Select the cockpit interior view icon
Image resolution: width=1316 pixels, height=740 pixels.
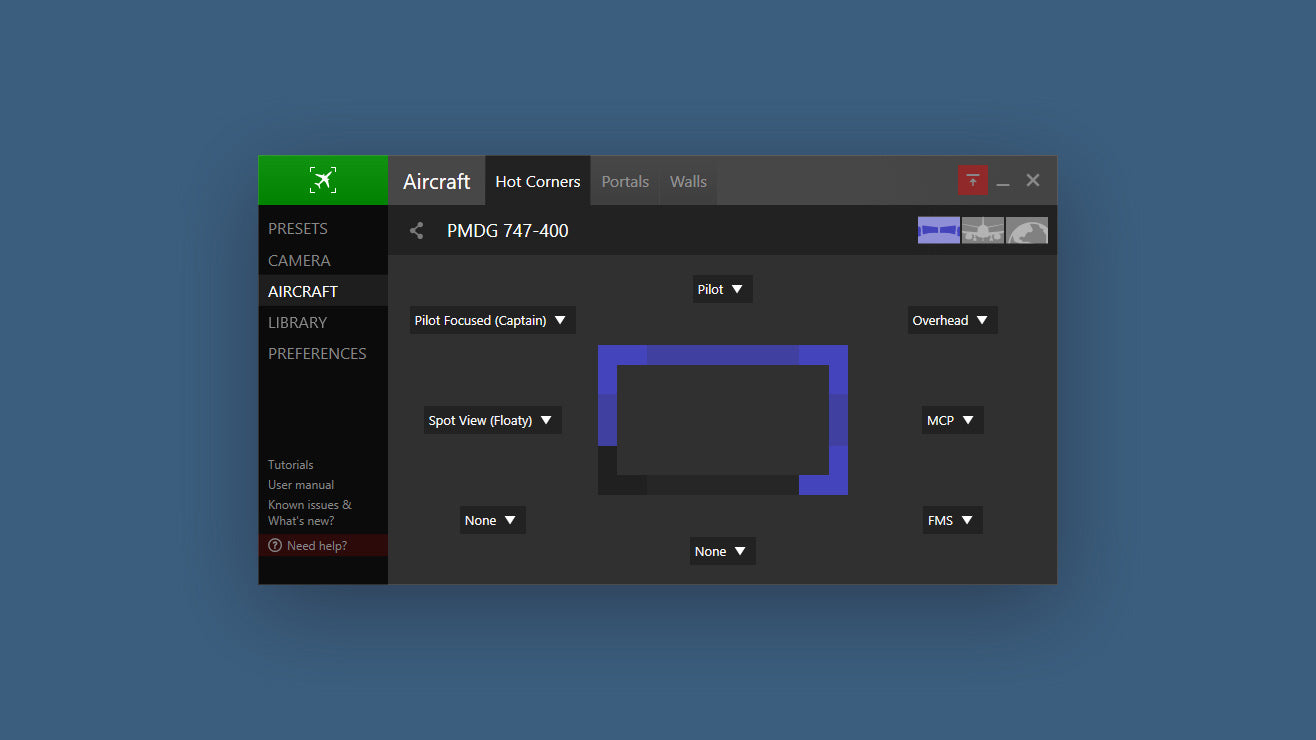(938, 230)
